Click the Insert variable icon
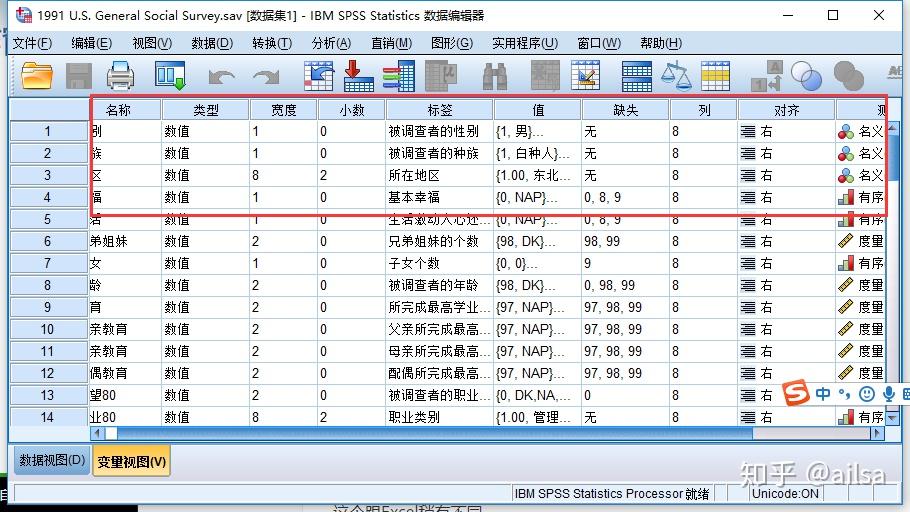The image size is (910, 512). coord(586,76)
